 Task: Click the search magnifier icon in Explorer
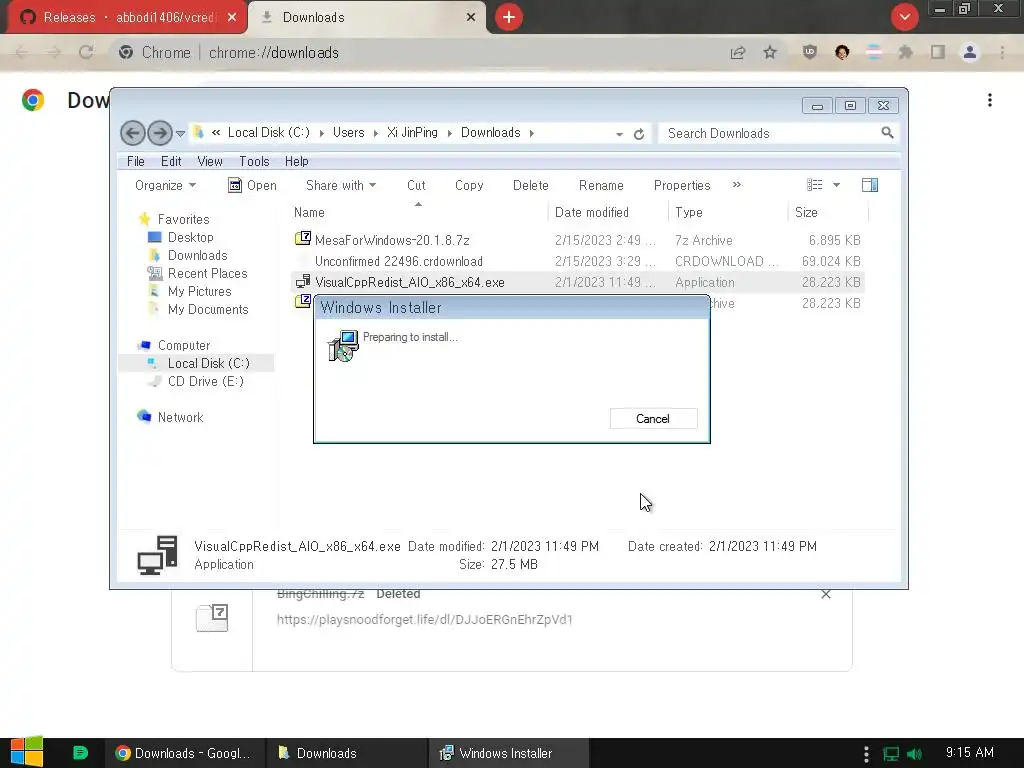887,133
